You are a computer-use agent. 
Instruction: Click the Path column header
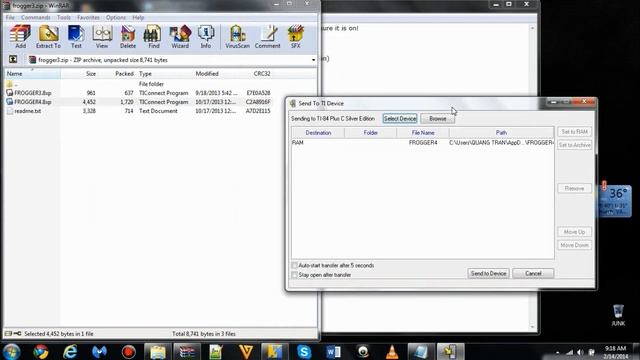pos(501,133)
